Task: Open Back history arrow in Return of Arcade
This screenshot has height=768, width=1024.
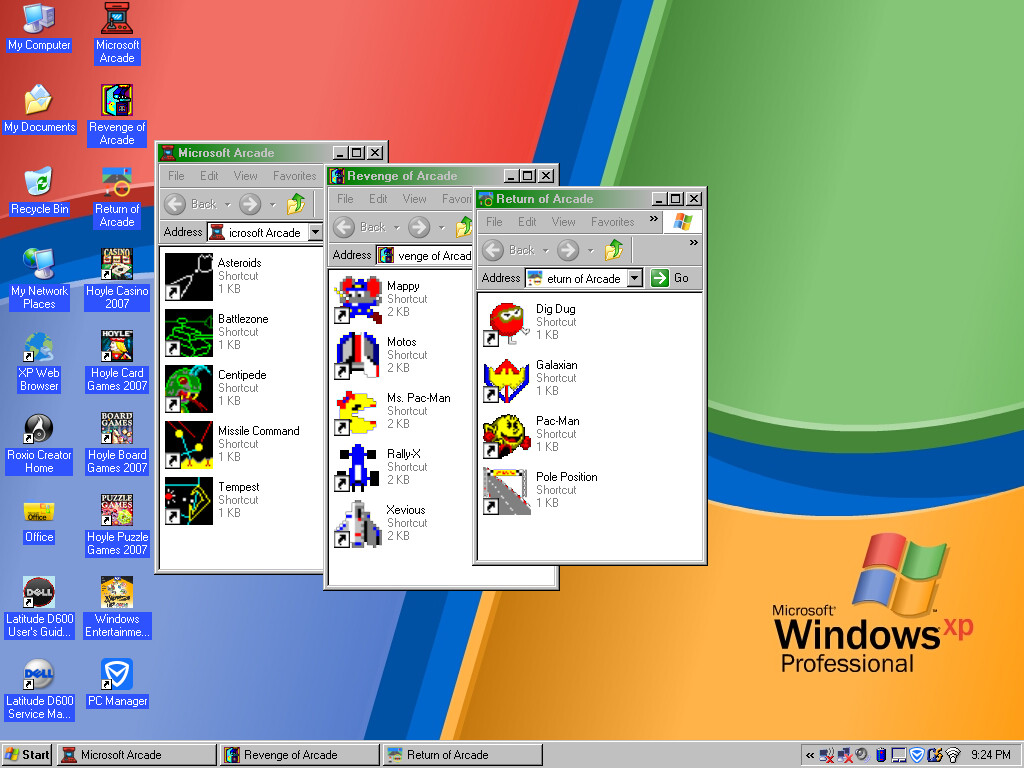Action: [x=546, y=250]
